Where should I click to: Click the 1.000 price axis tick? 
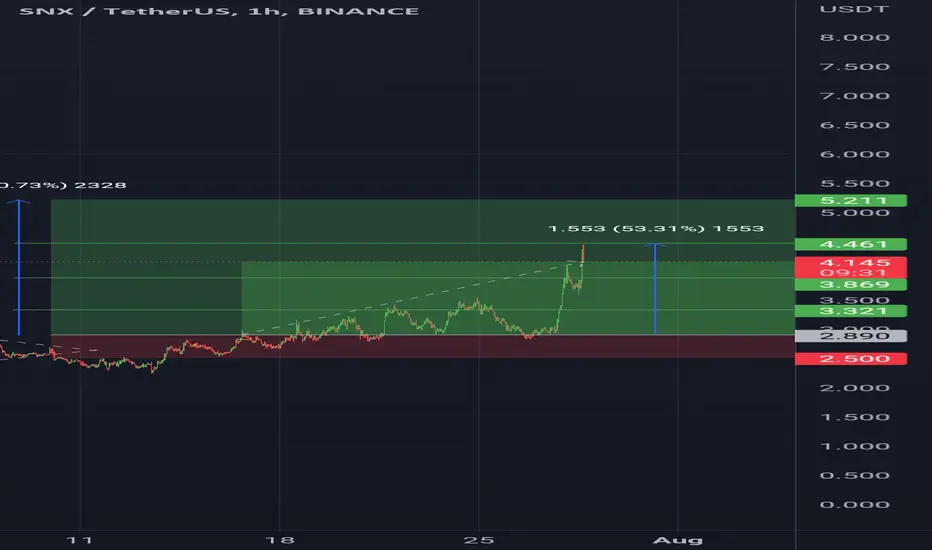coord(854,446)
